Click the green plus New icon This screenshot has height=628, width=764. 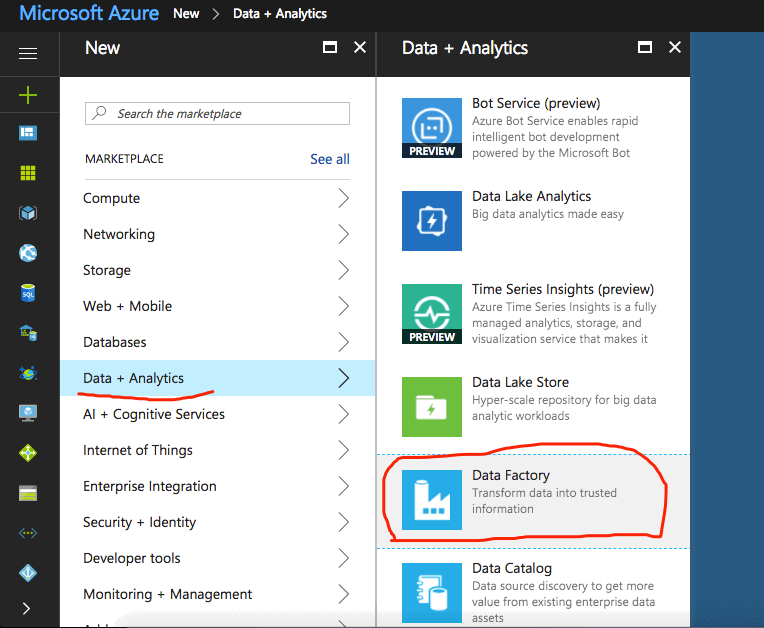pos(28,95)
